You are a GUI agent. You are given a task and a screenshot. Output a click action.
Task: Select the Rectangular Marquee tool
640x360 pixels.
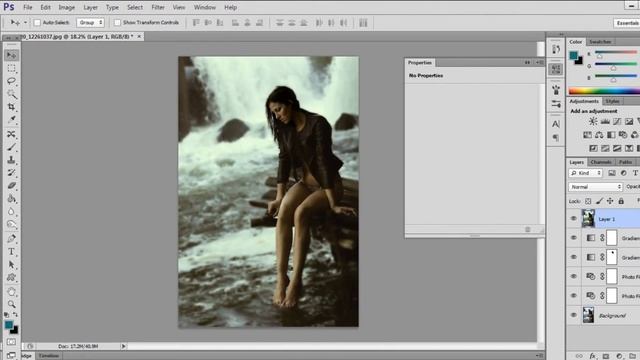tap(11, 68)
